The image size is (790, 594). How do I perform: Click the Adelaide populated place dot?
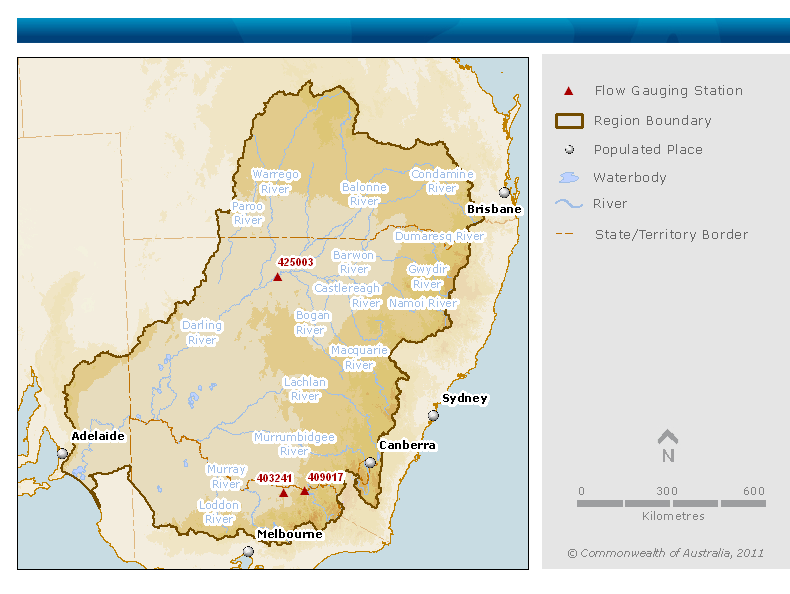pyautogui.click(x=62, y=453)
